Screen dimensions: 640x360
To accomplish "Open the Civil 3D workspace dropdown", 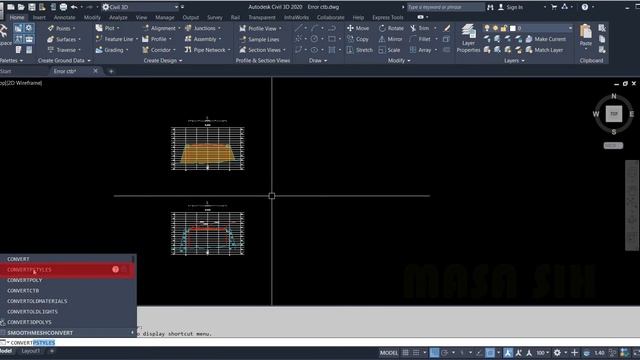I will 176,7.
